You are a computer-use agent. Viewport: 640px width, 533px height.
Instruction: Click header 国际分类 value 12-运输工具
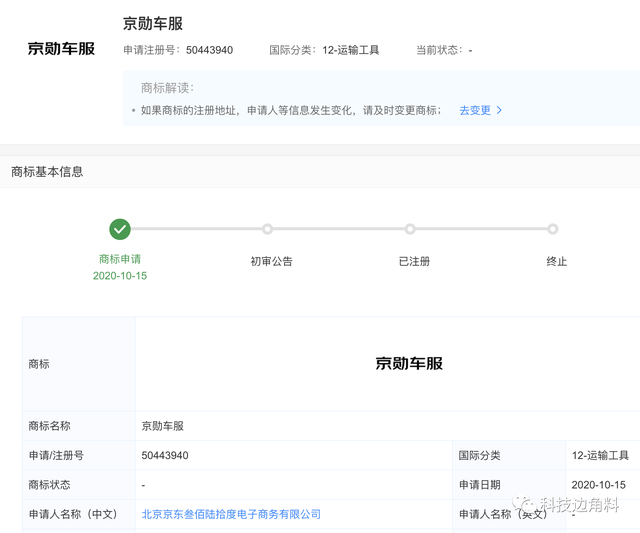(351, 50)
